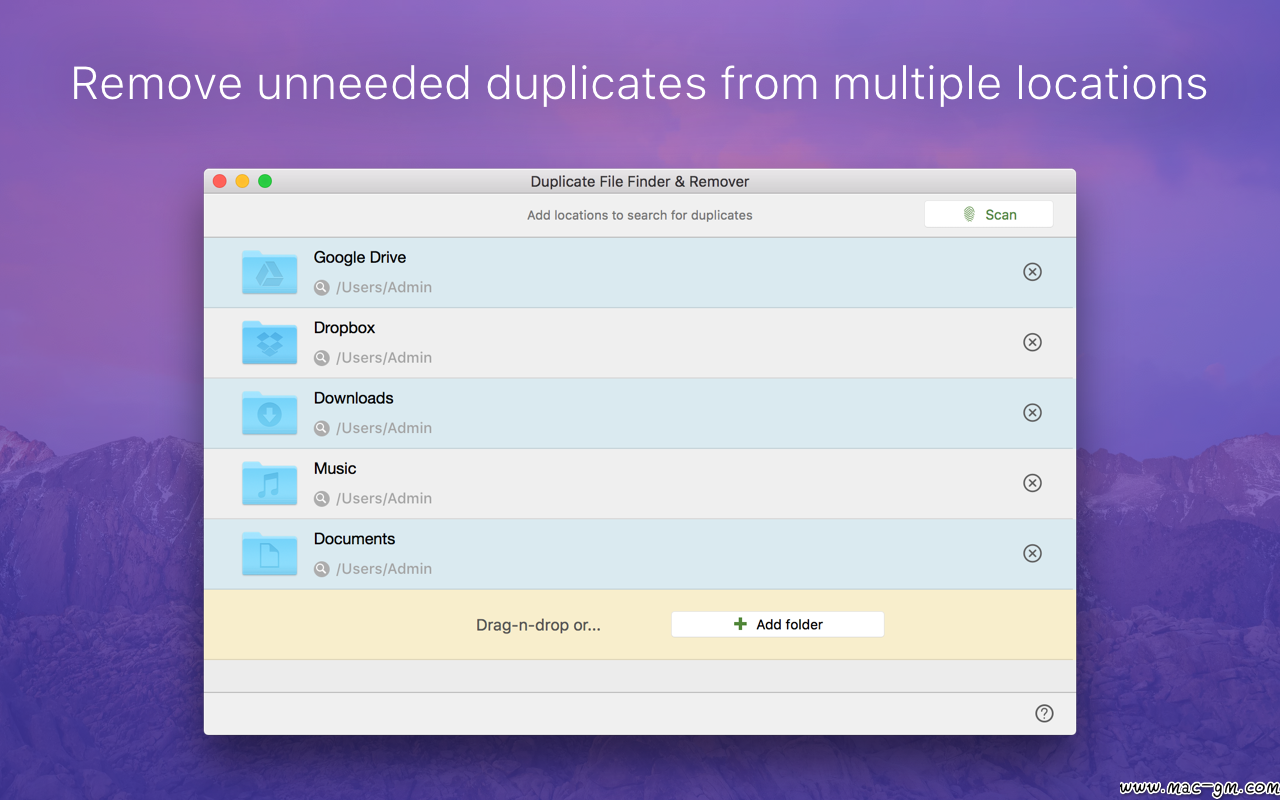Click the "Dropbox" name text
This screenshot has width=1280, height=800.
pos(344,328)
